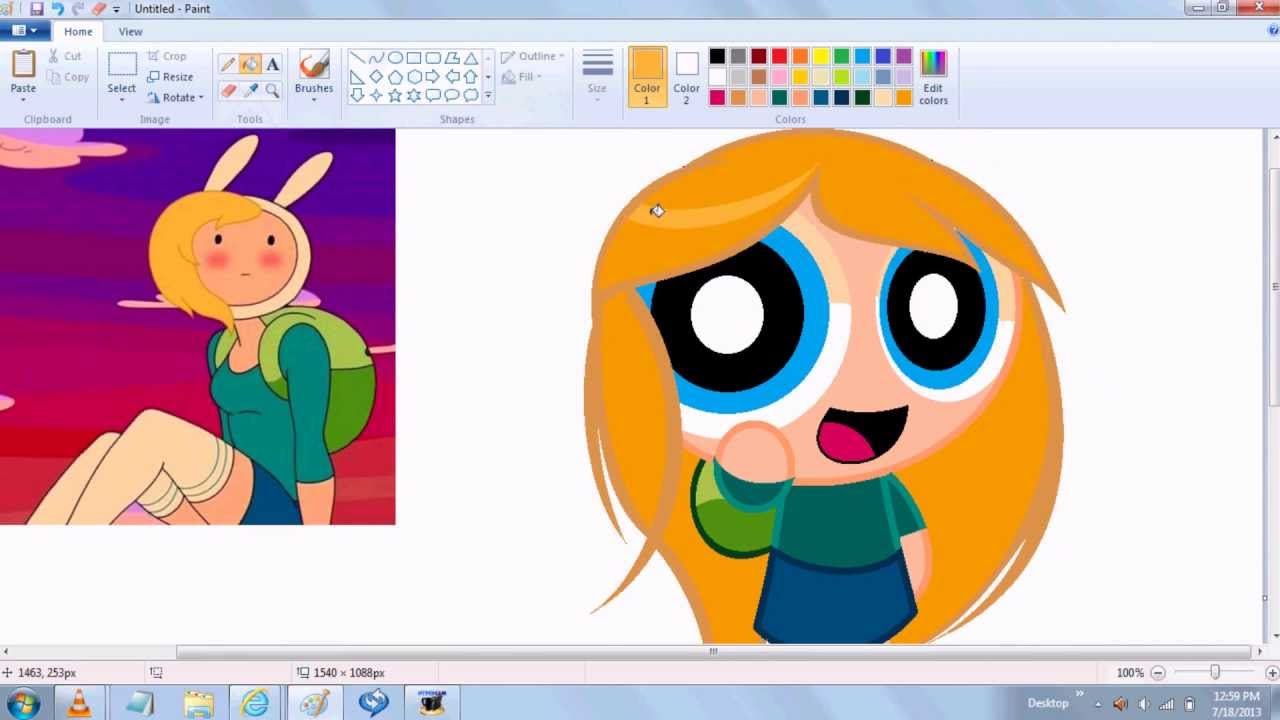Image resolution: width=1280 pixels, height=720 pixels.
Task: Choose the Rectangle shape
Action: pyautogui.click(x=414, y=58)
